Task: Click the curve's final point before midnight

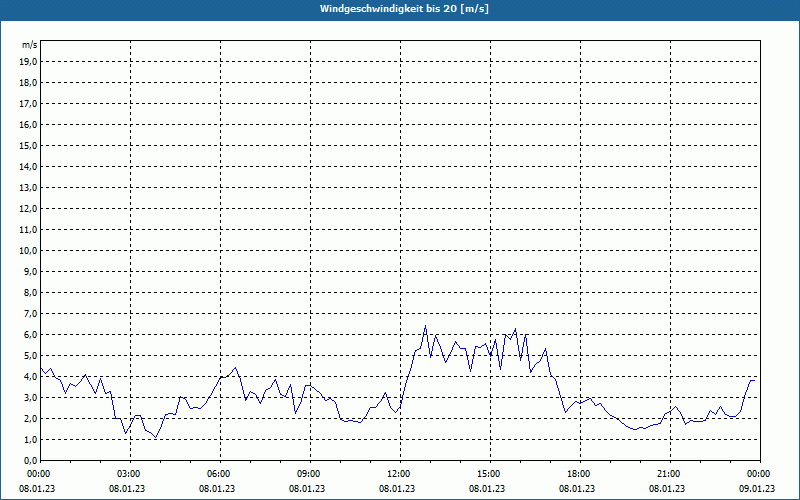Action: point(754,381)
